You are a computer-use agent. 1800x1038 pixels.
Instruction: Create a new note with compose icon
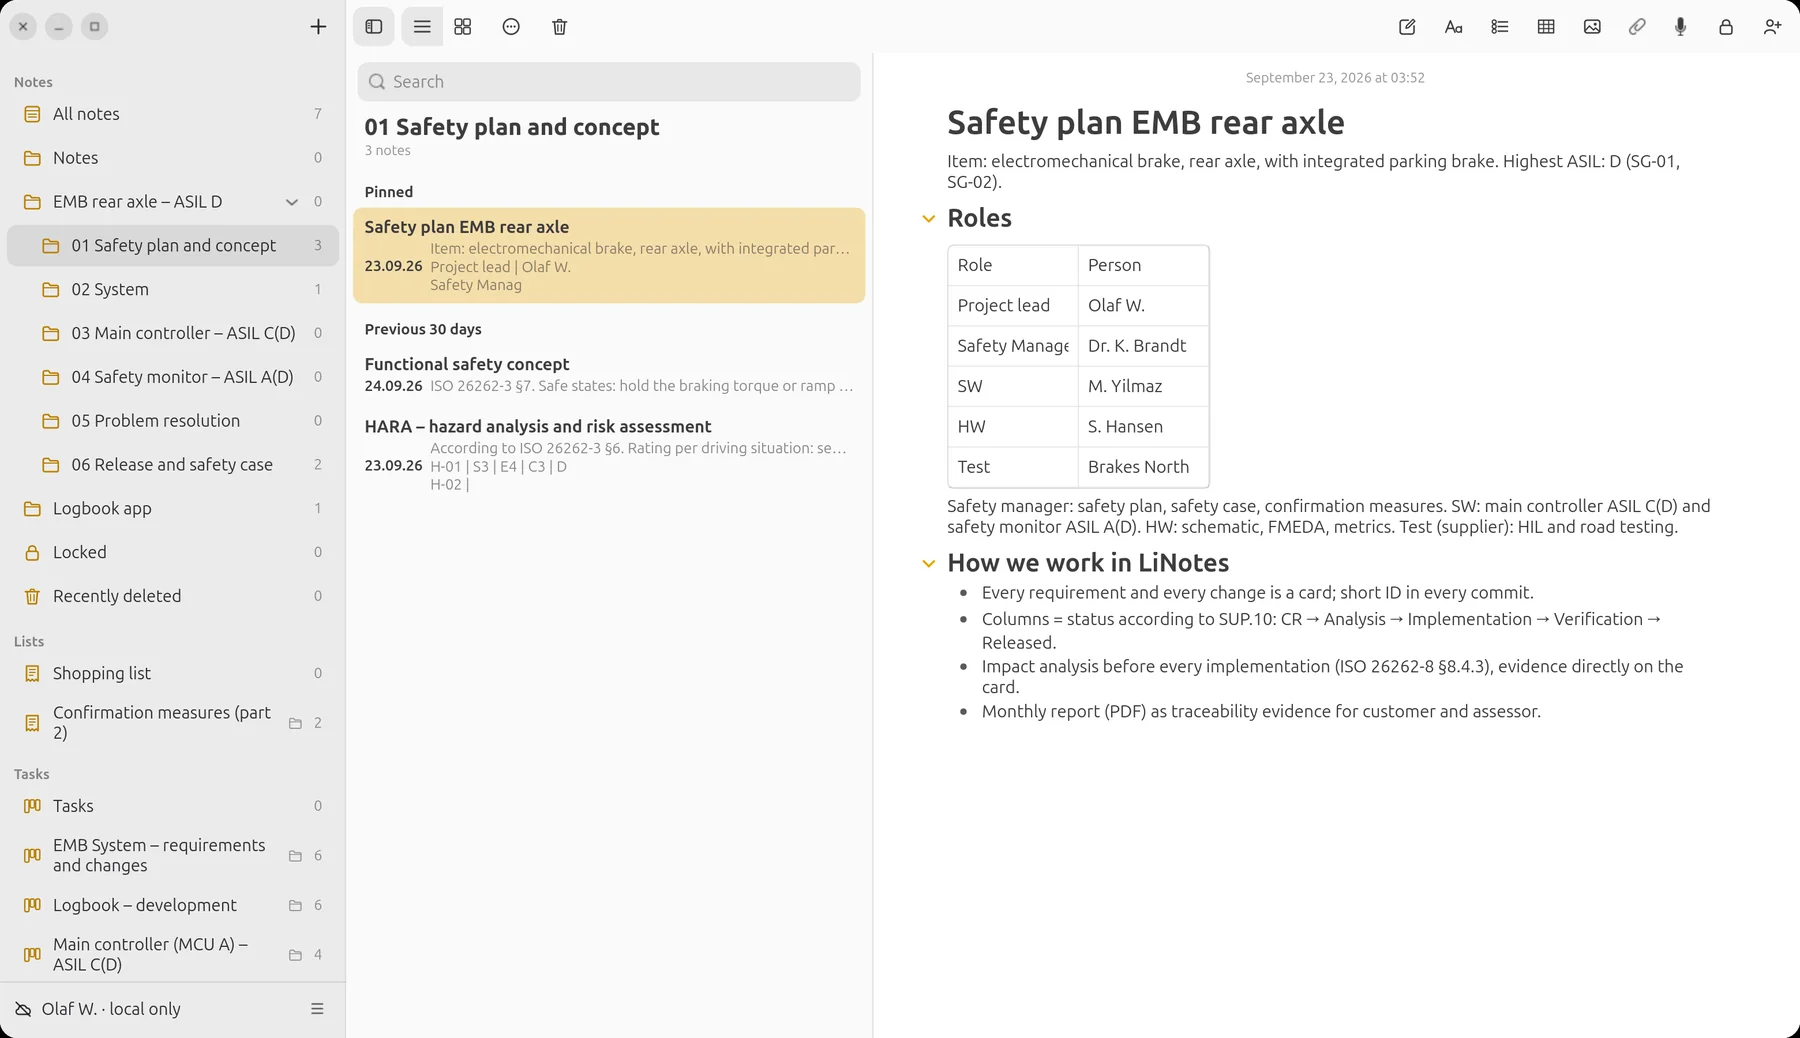coord(1407,27)
